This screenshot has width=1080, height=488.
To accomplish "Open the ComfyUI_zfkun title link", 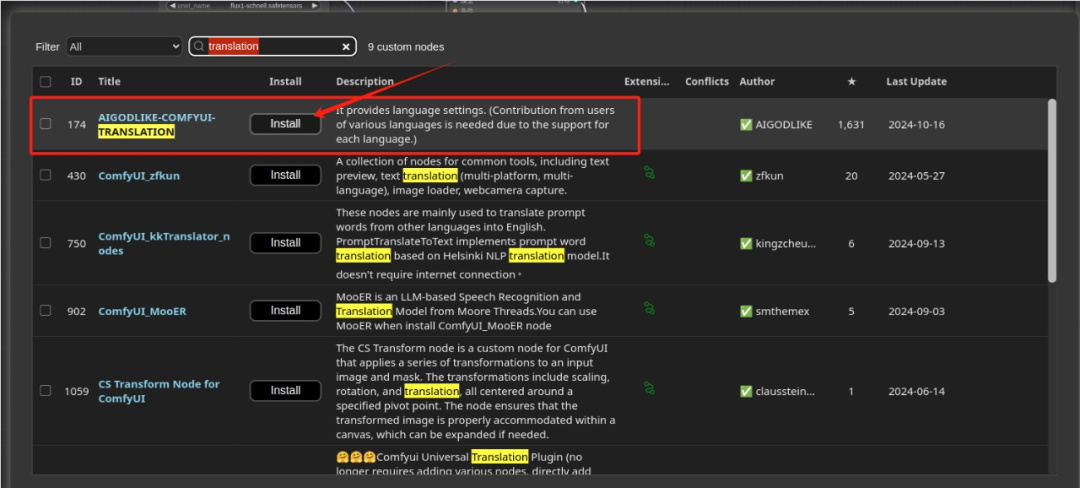I will [139, 176].
